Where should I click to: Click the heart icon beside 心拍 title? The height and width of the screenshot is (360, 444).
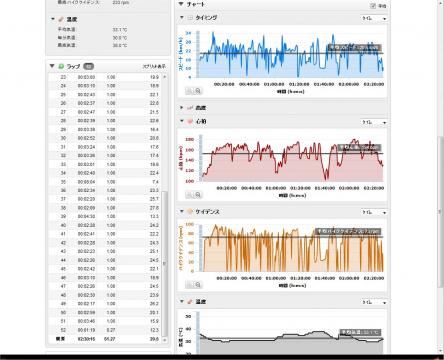(190, 121)
